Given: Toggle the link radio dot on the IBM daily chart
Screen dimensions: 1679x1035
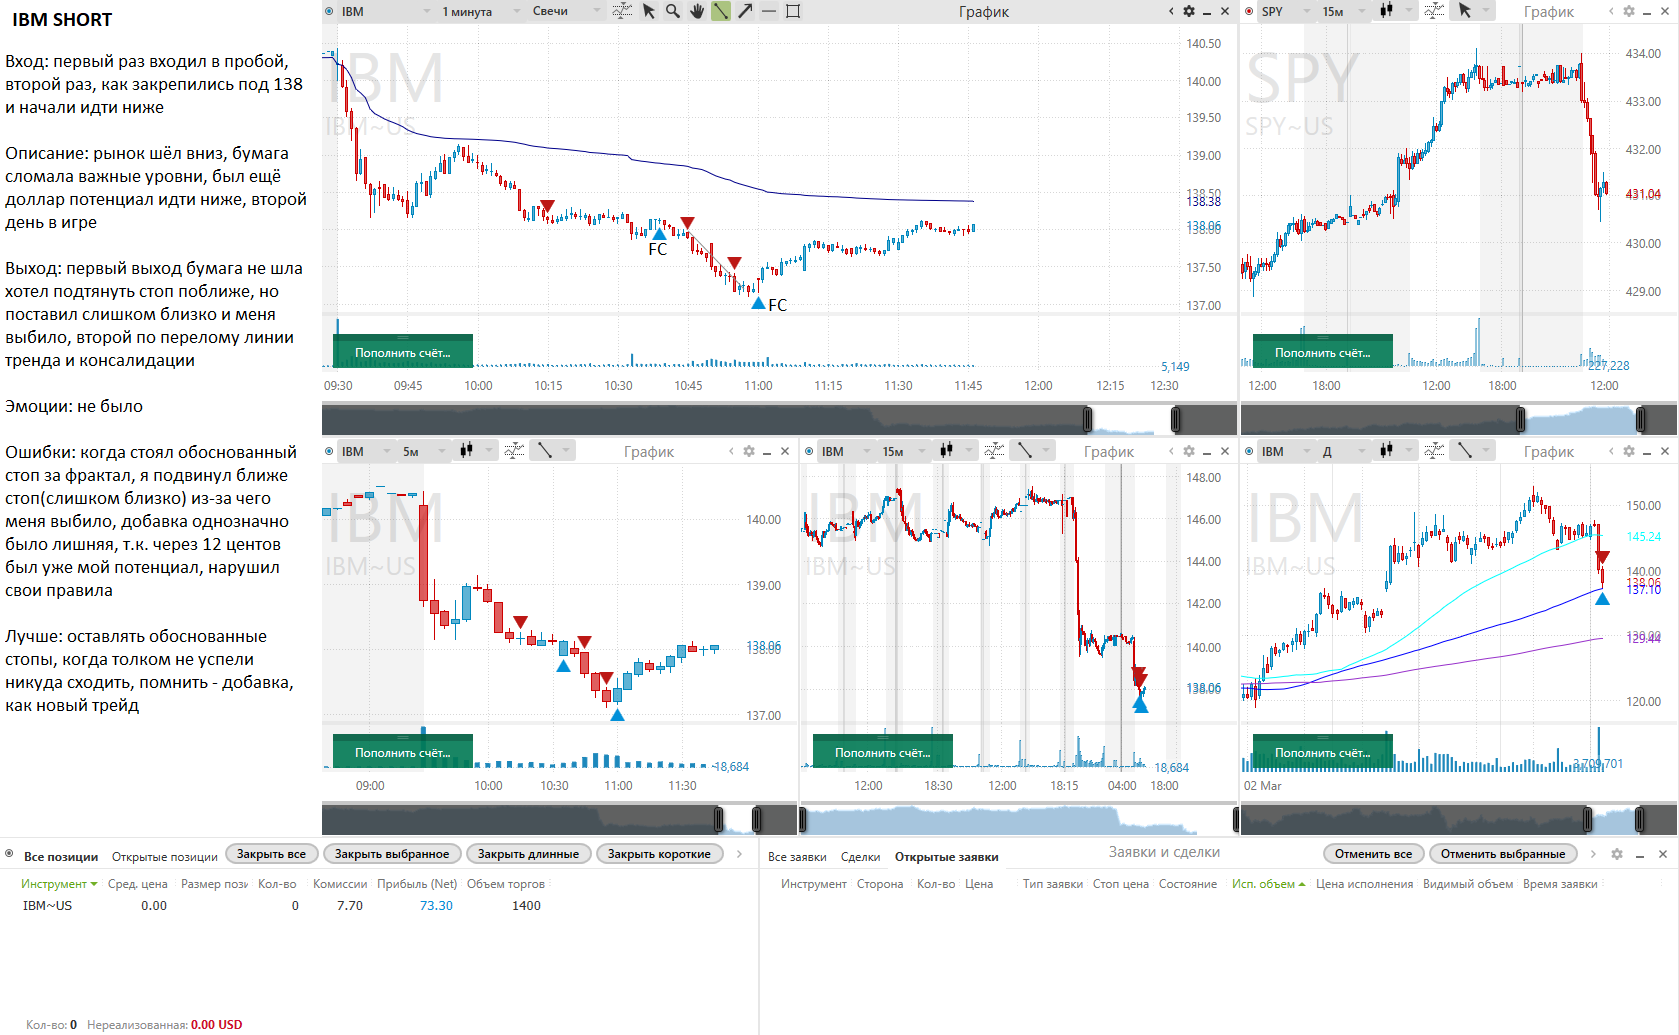Looking at the screenshot, I should tap(1249, 451).
